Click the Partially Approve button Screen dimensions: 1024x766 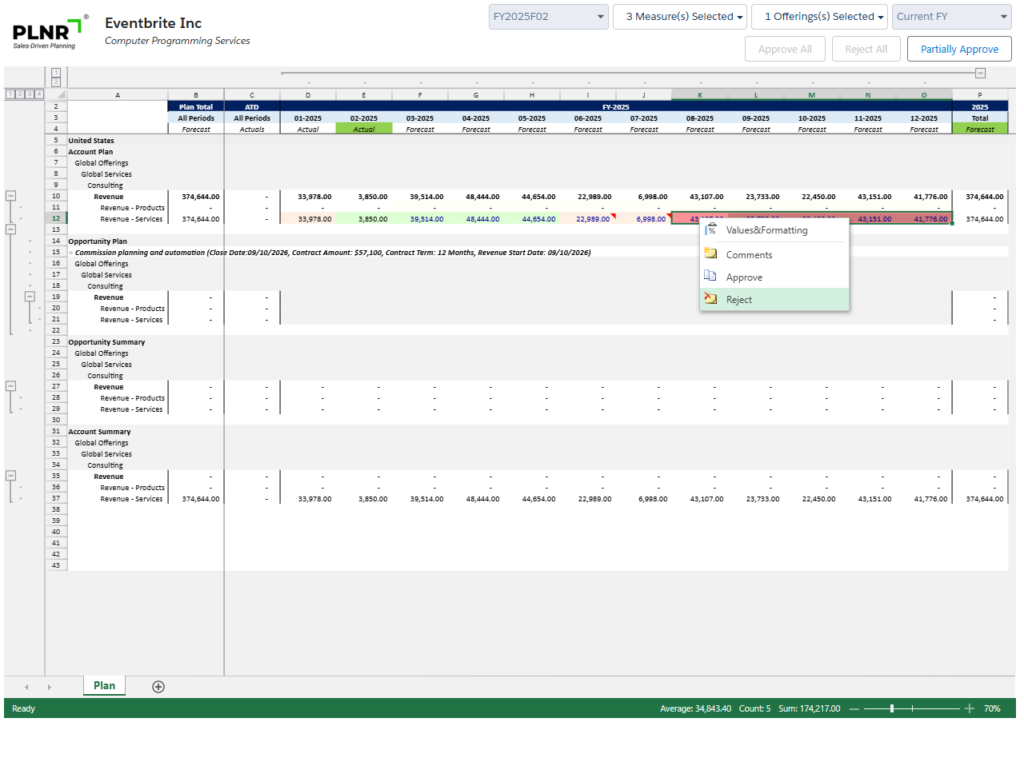[959, 49]
